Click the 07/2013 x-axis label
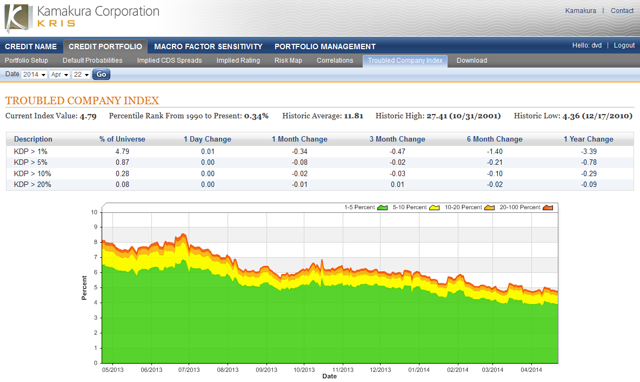This screenshot has height=382, width=640. coord(189,370)
